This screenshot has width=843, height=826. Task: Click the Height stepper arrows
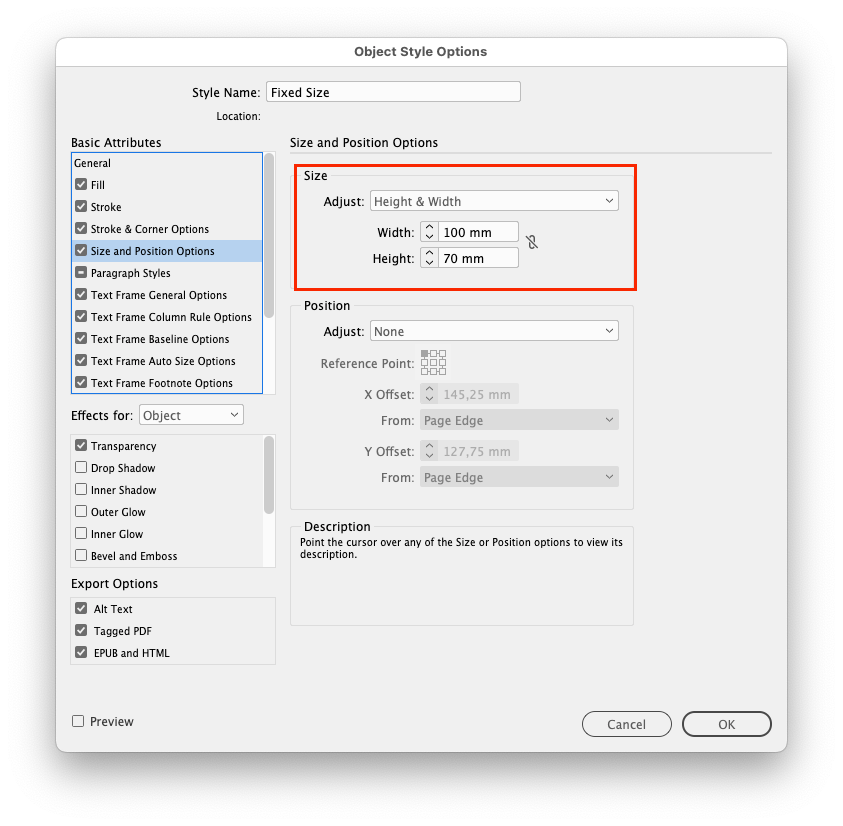click(429, 258)
